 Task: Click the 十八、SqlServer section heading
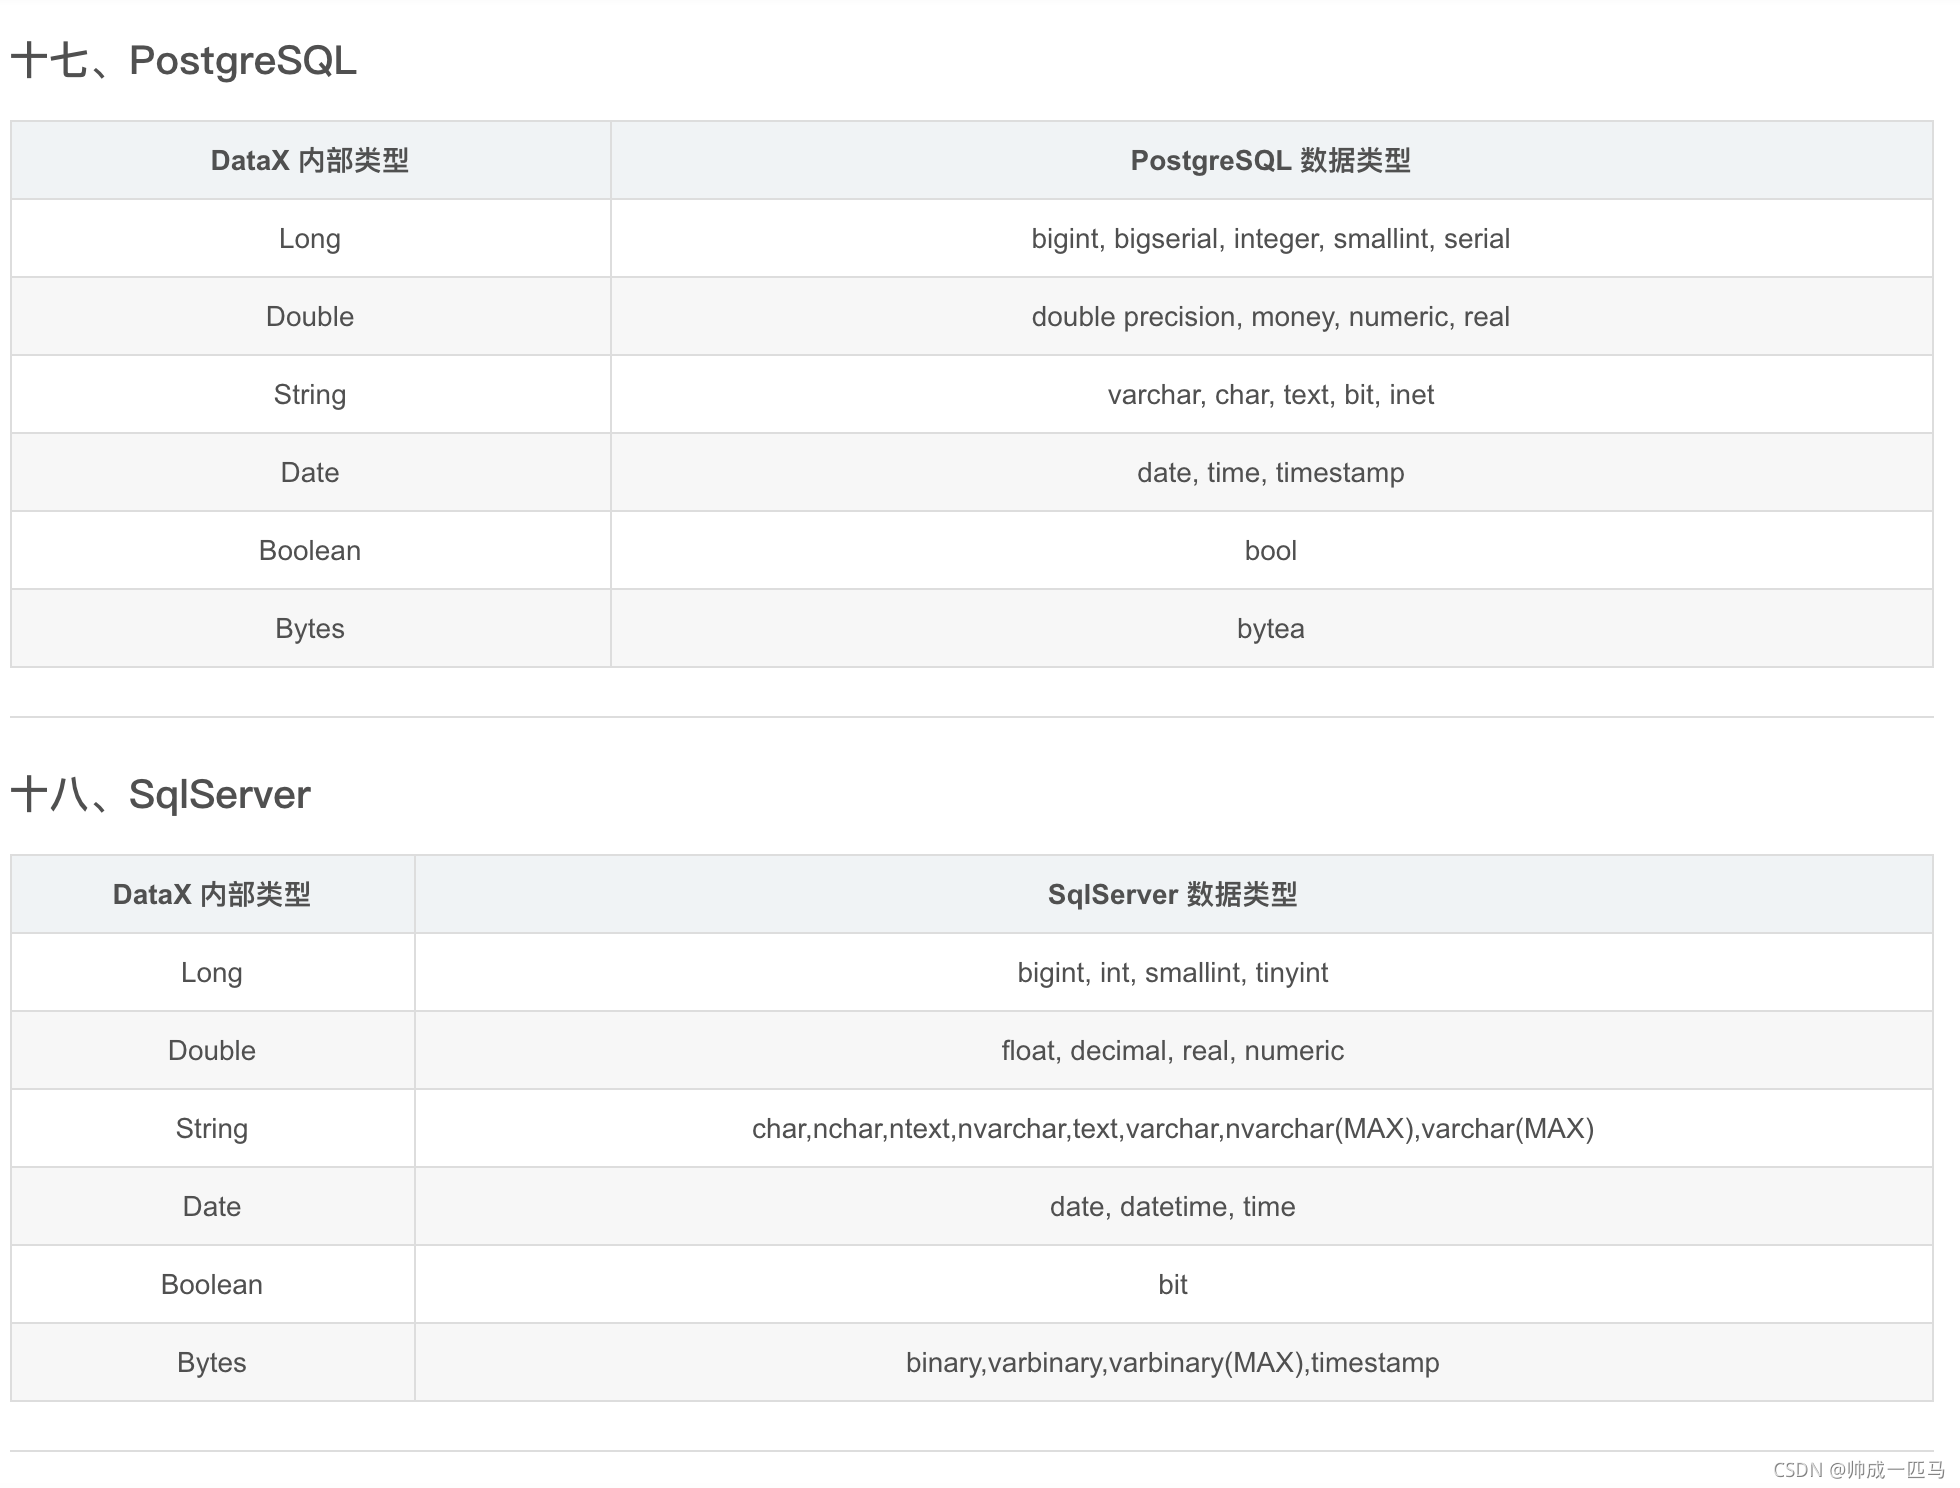(x=160, y=795)
